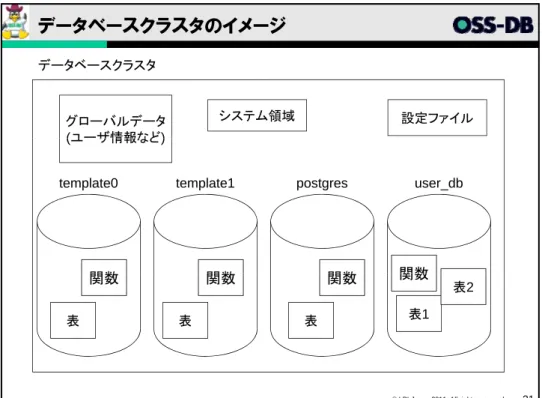Select the データベースクラスタ label above the diagram

97,65
